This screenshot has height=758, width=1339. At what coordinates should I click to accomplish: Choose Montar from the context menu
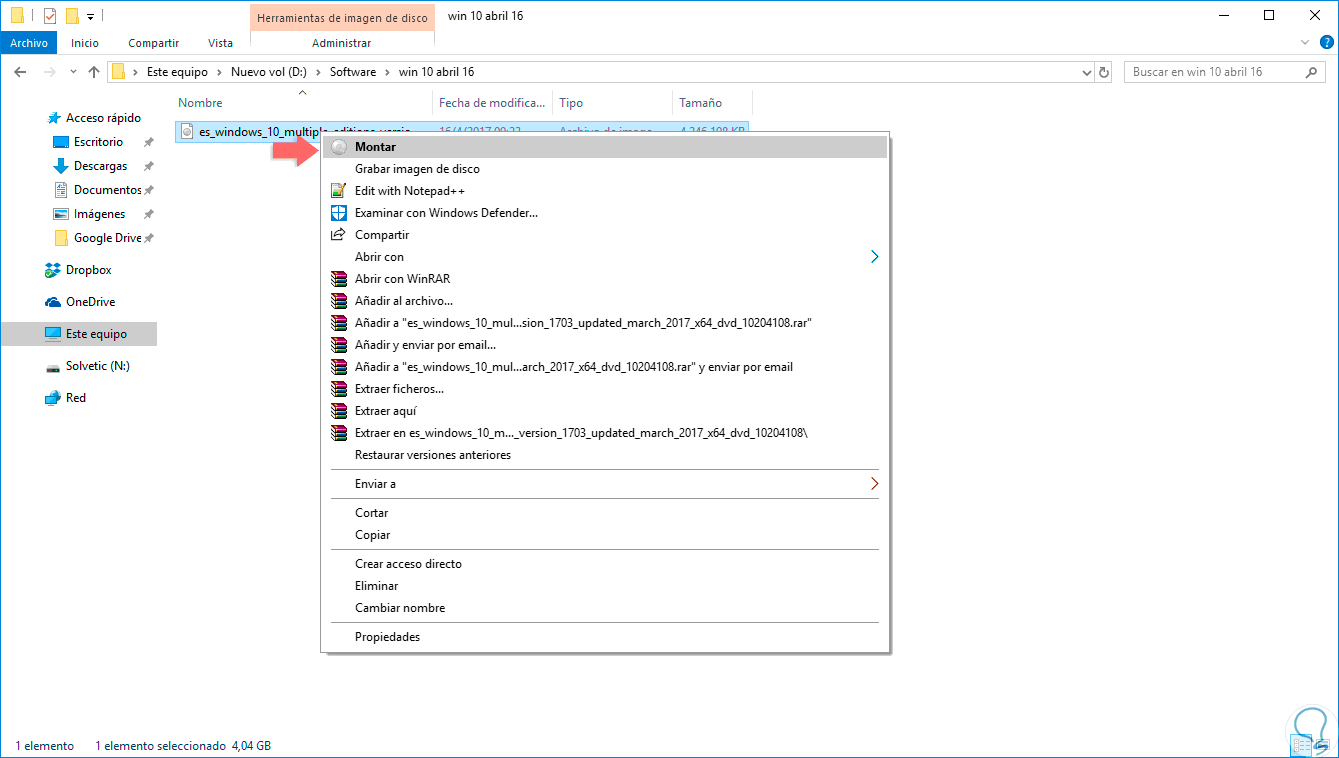tap(605, 147)
